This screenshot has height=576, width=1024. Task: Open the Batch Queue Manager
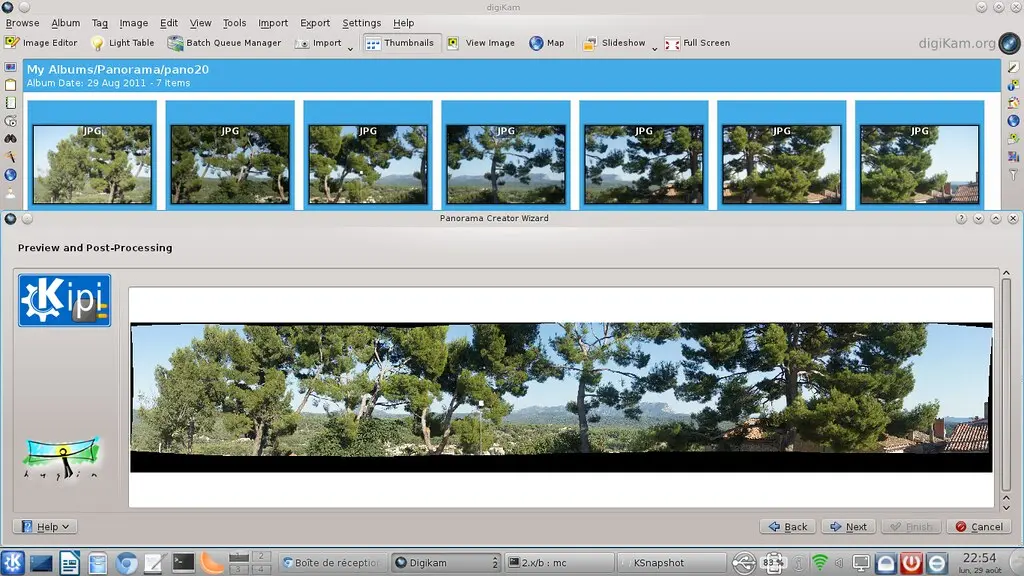pyautogui.click(x=225, y=43)
